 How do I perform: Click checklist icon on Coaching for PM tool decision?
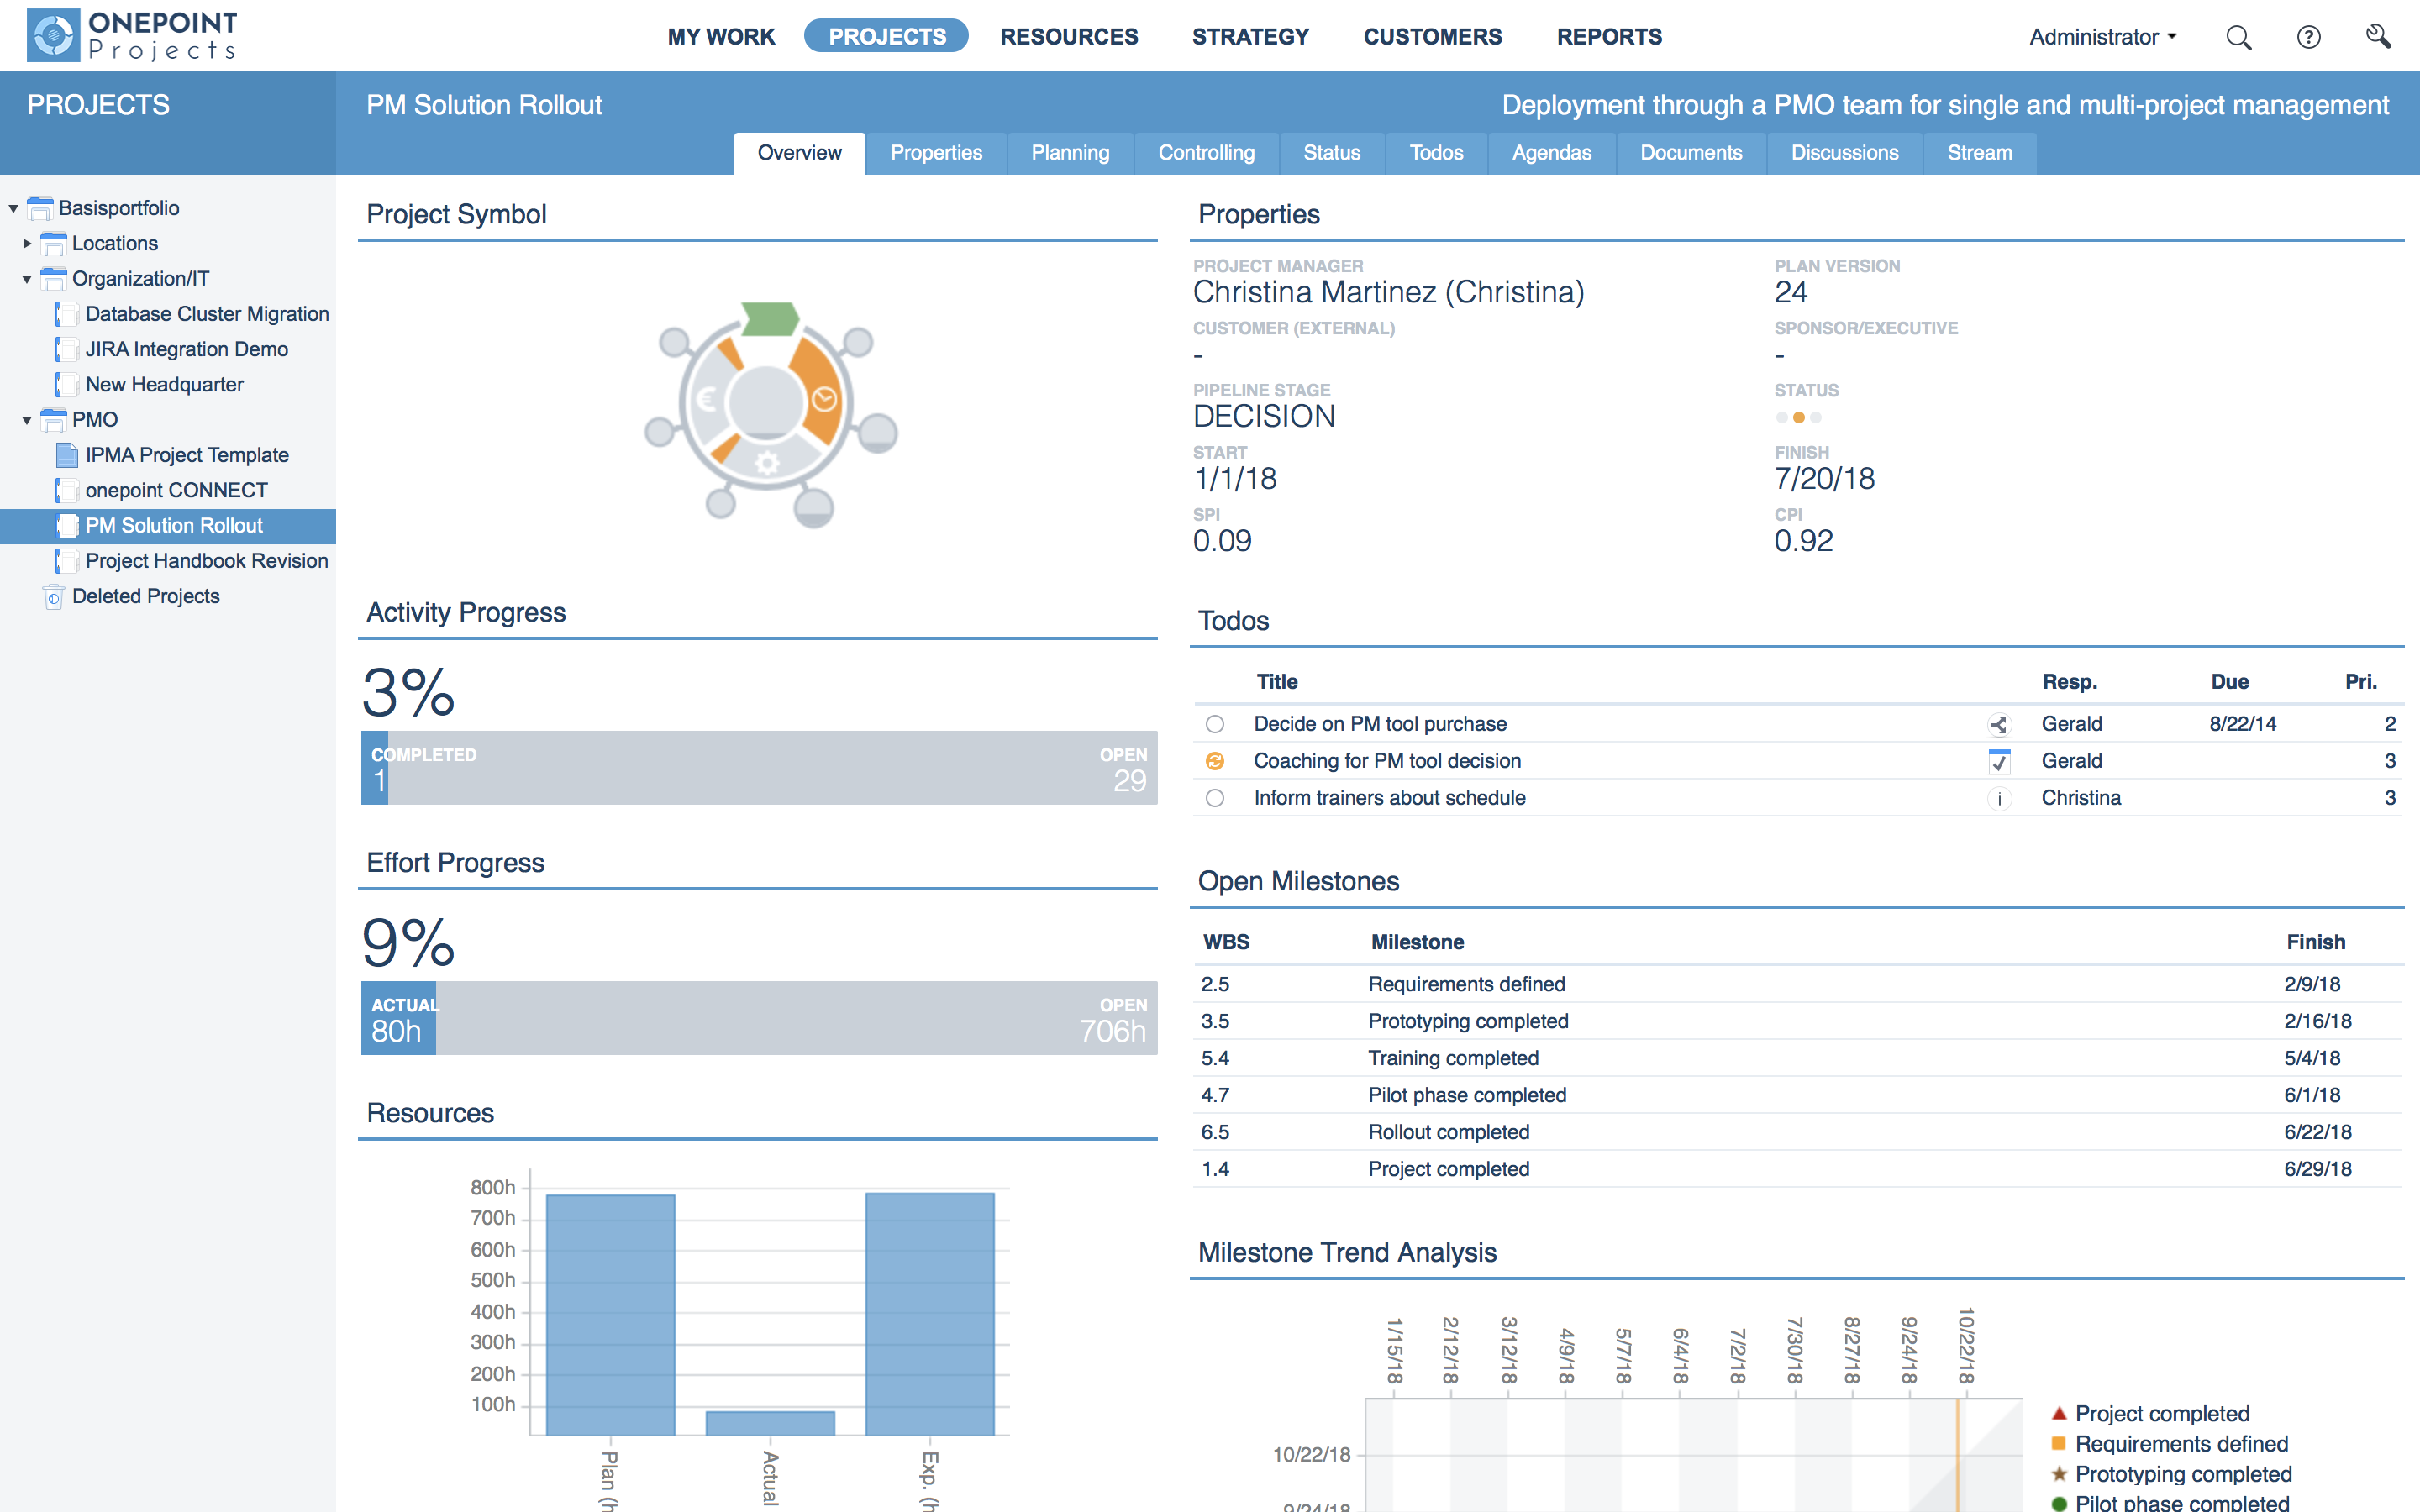1998,761
